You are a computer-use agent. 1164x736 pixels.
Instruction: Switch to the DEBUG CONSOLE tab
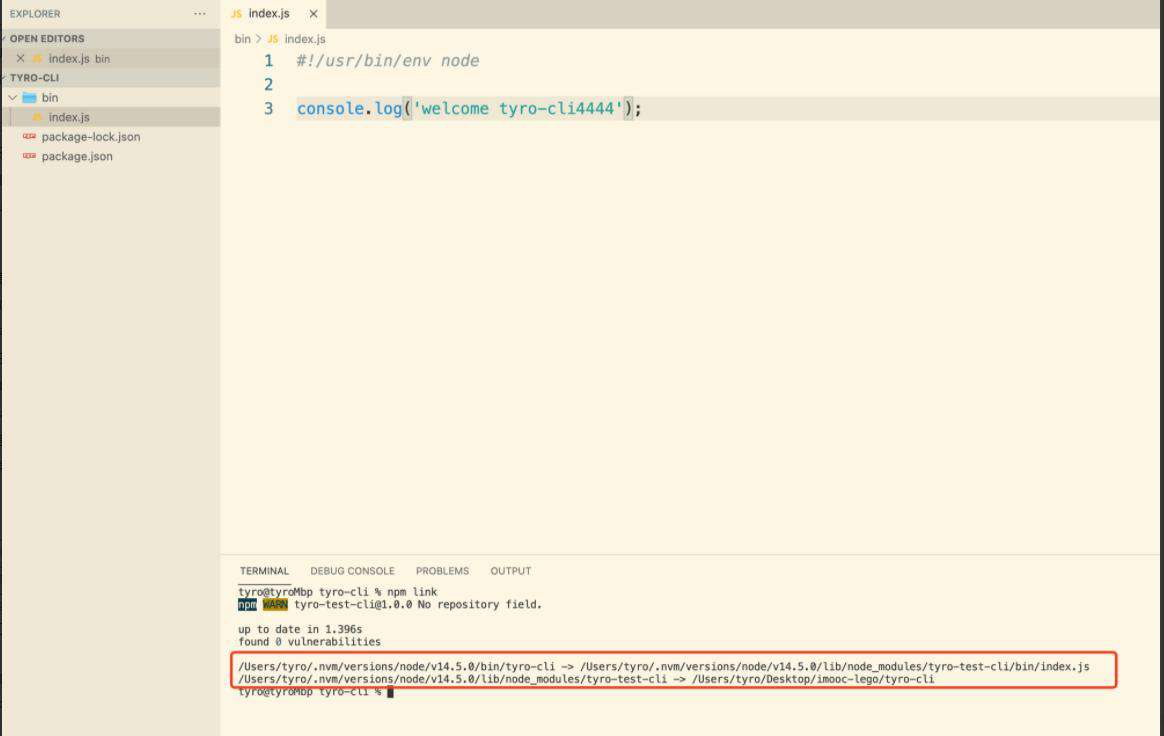pos(353,571)
